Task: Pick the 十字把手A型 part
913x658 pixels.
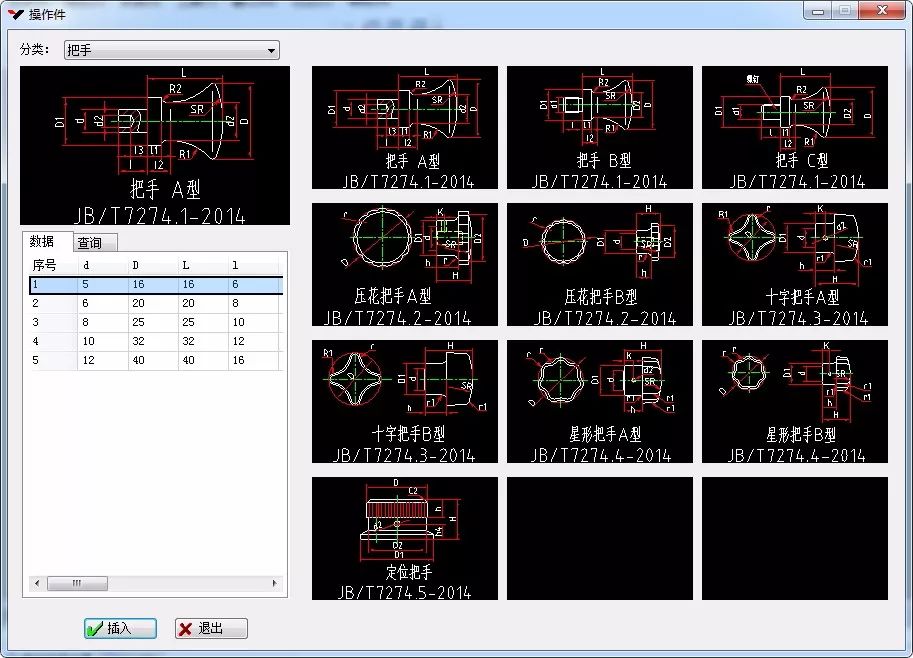Action: point(794,264)
